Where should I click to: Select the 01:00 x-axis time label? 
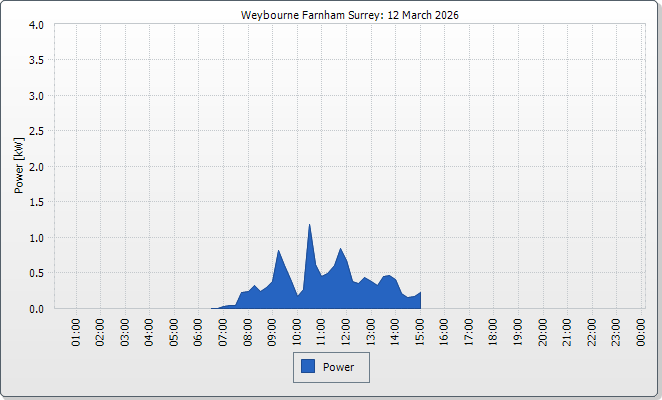pyautogui.click(x=76, y=331)
